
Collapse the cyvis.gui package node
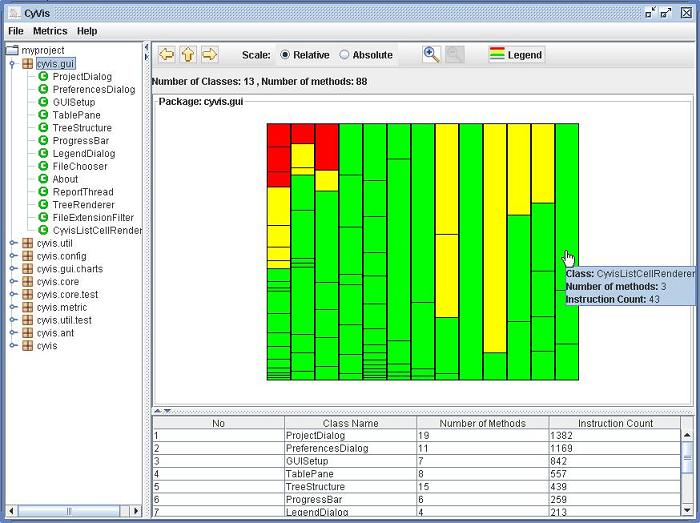(x=12, y=64)
